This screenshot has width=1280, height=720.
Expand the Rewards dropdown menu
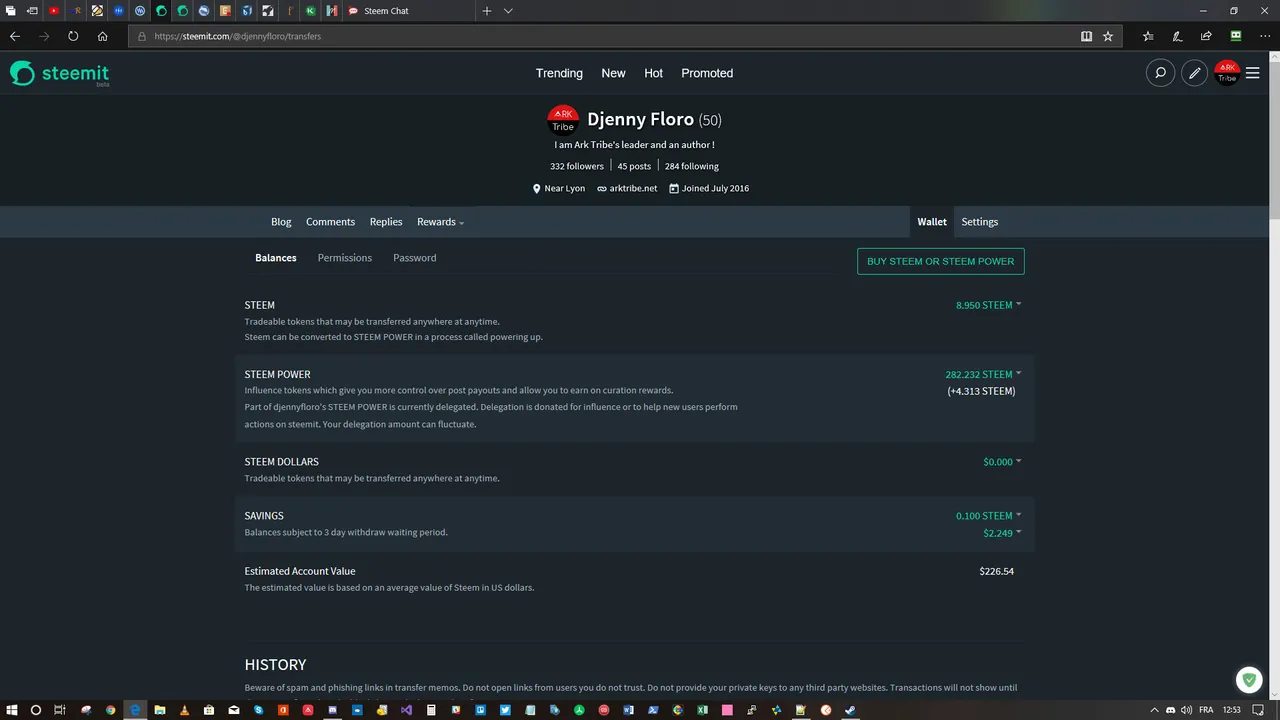click(x=441, y=222)
